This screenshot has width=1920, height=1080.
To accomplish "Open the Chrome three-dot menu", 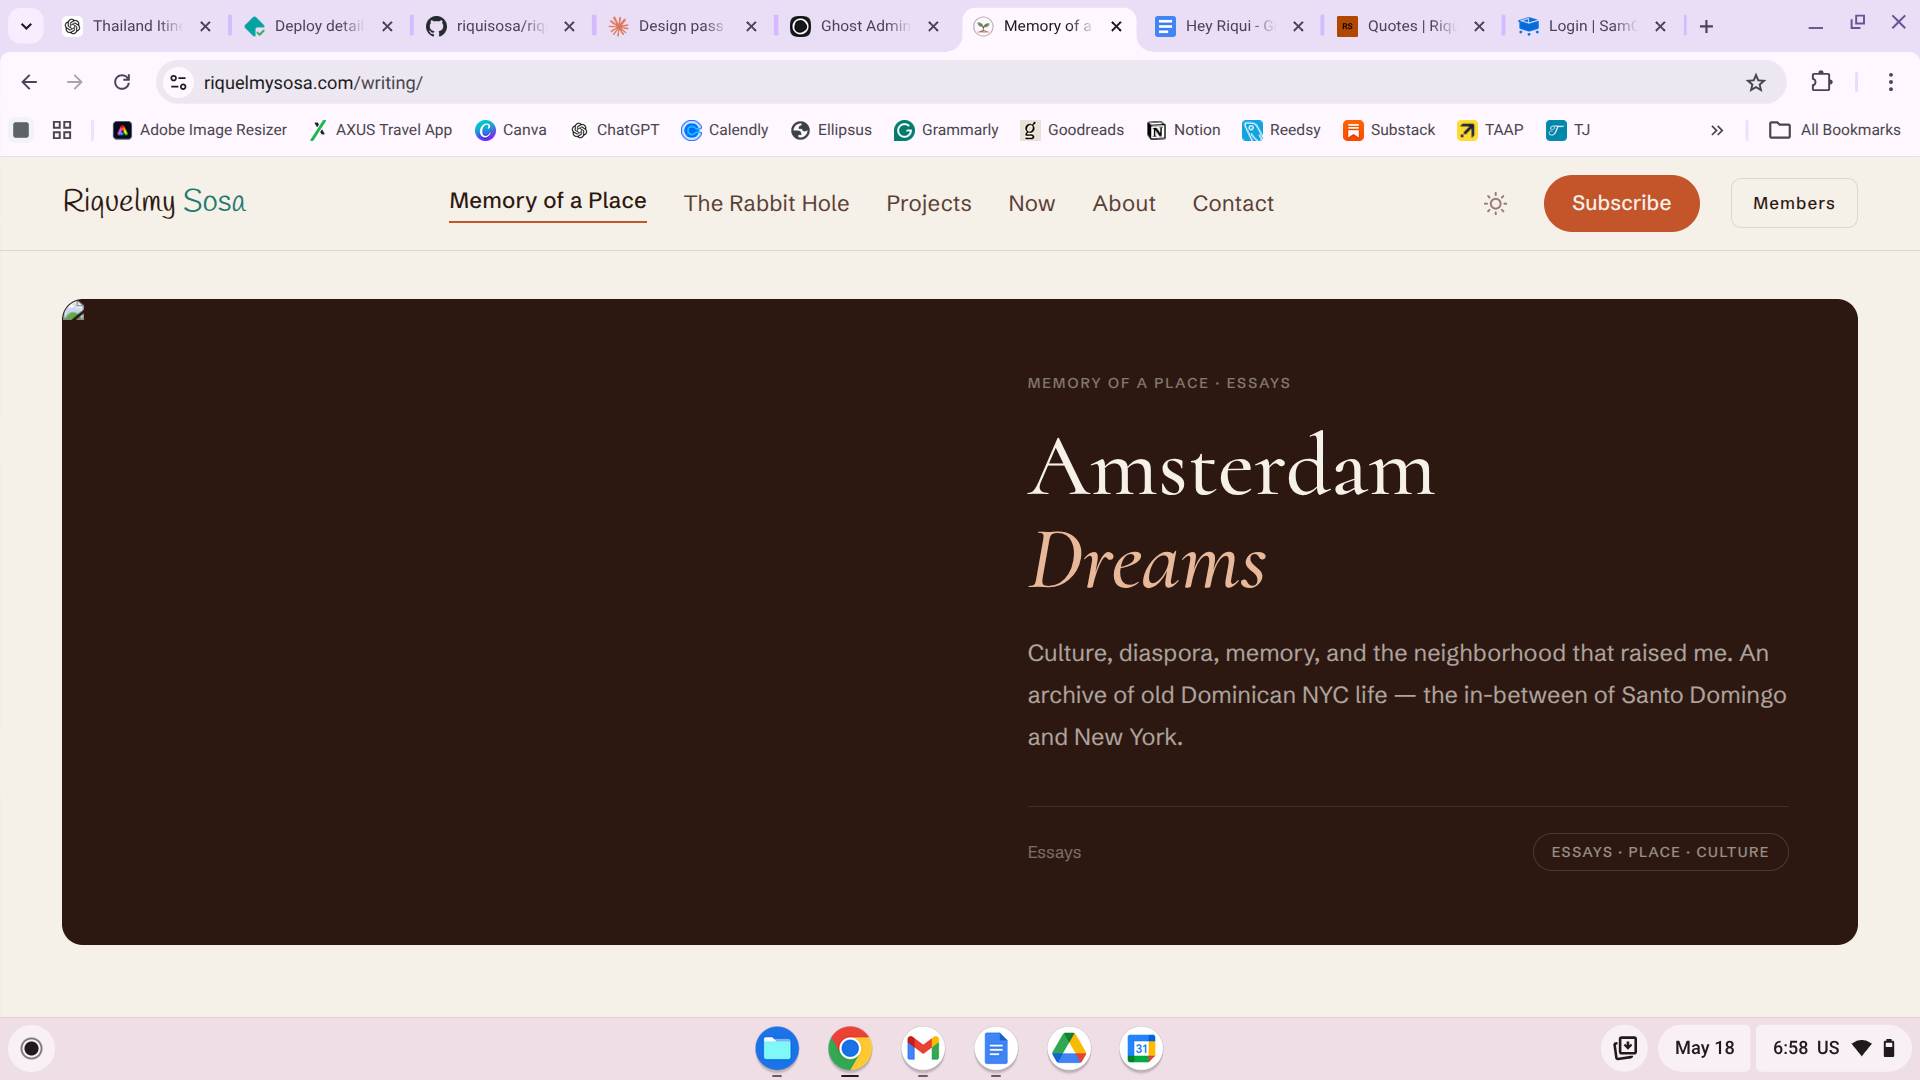I will coord(1890,82).
